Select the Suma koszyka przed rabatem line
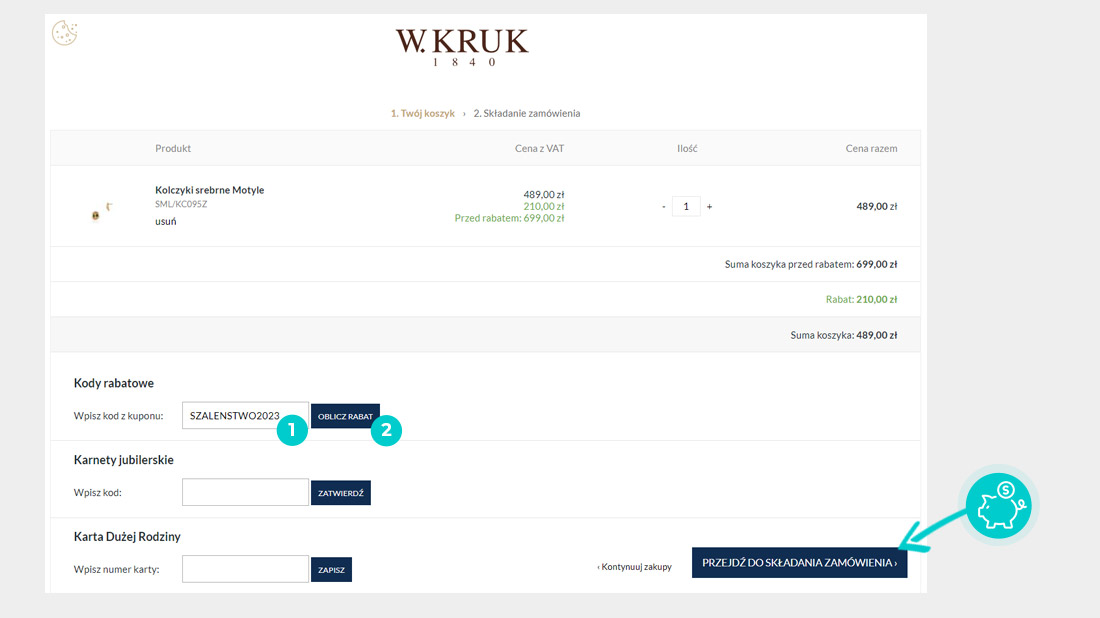 (811, 264)
